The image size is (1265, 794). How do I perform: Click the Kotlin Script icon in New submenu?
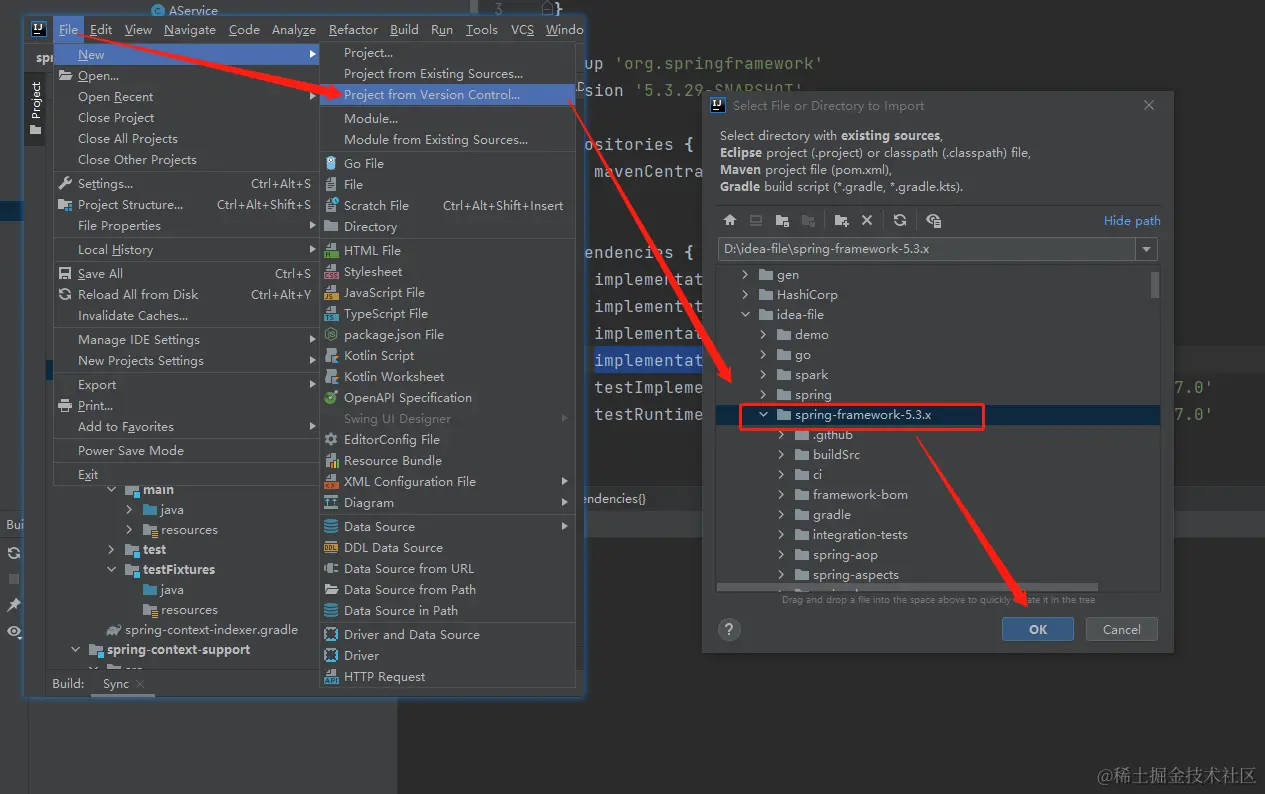pos(331,355)
